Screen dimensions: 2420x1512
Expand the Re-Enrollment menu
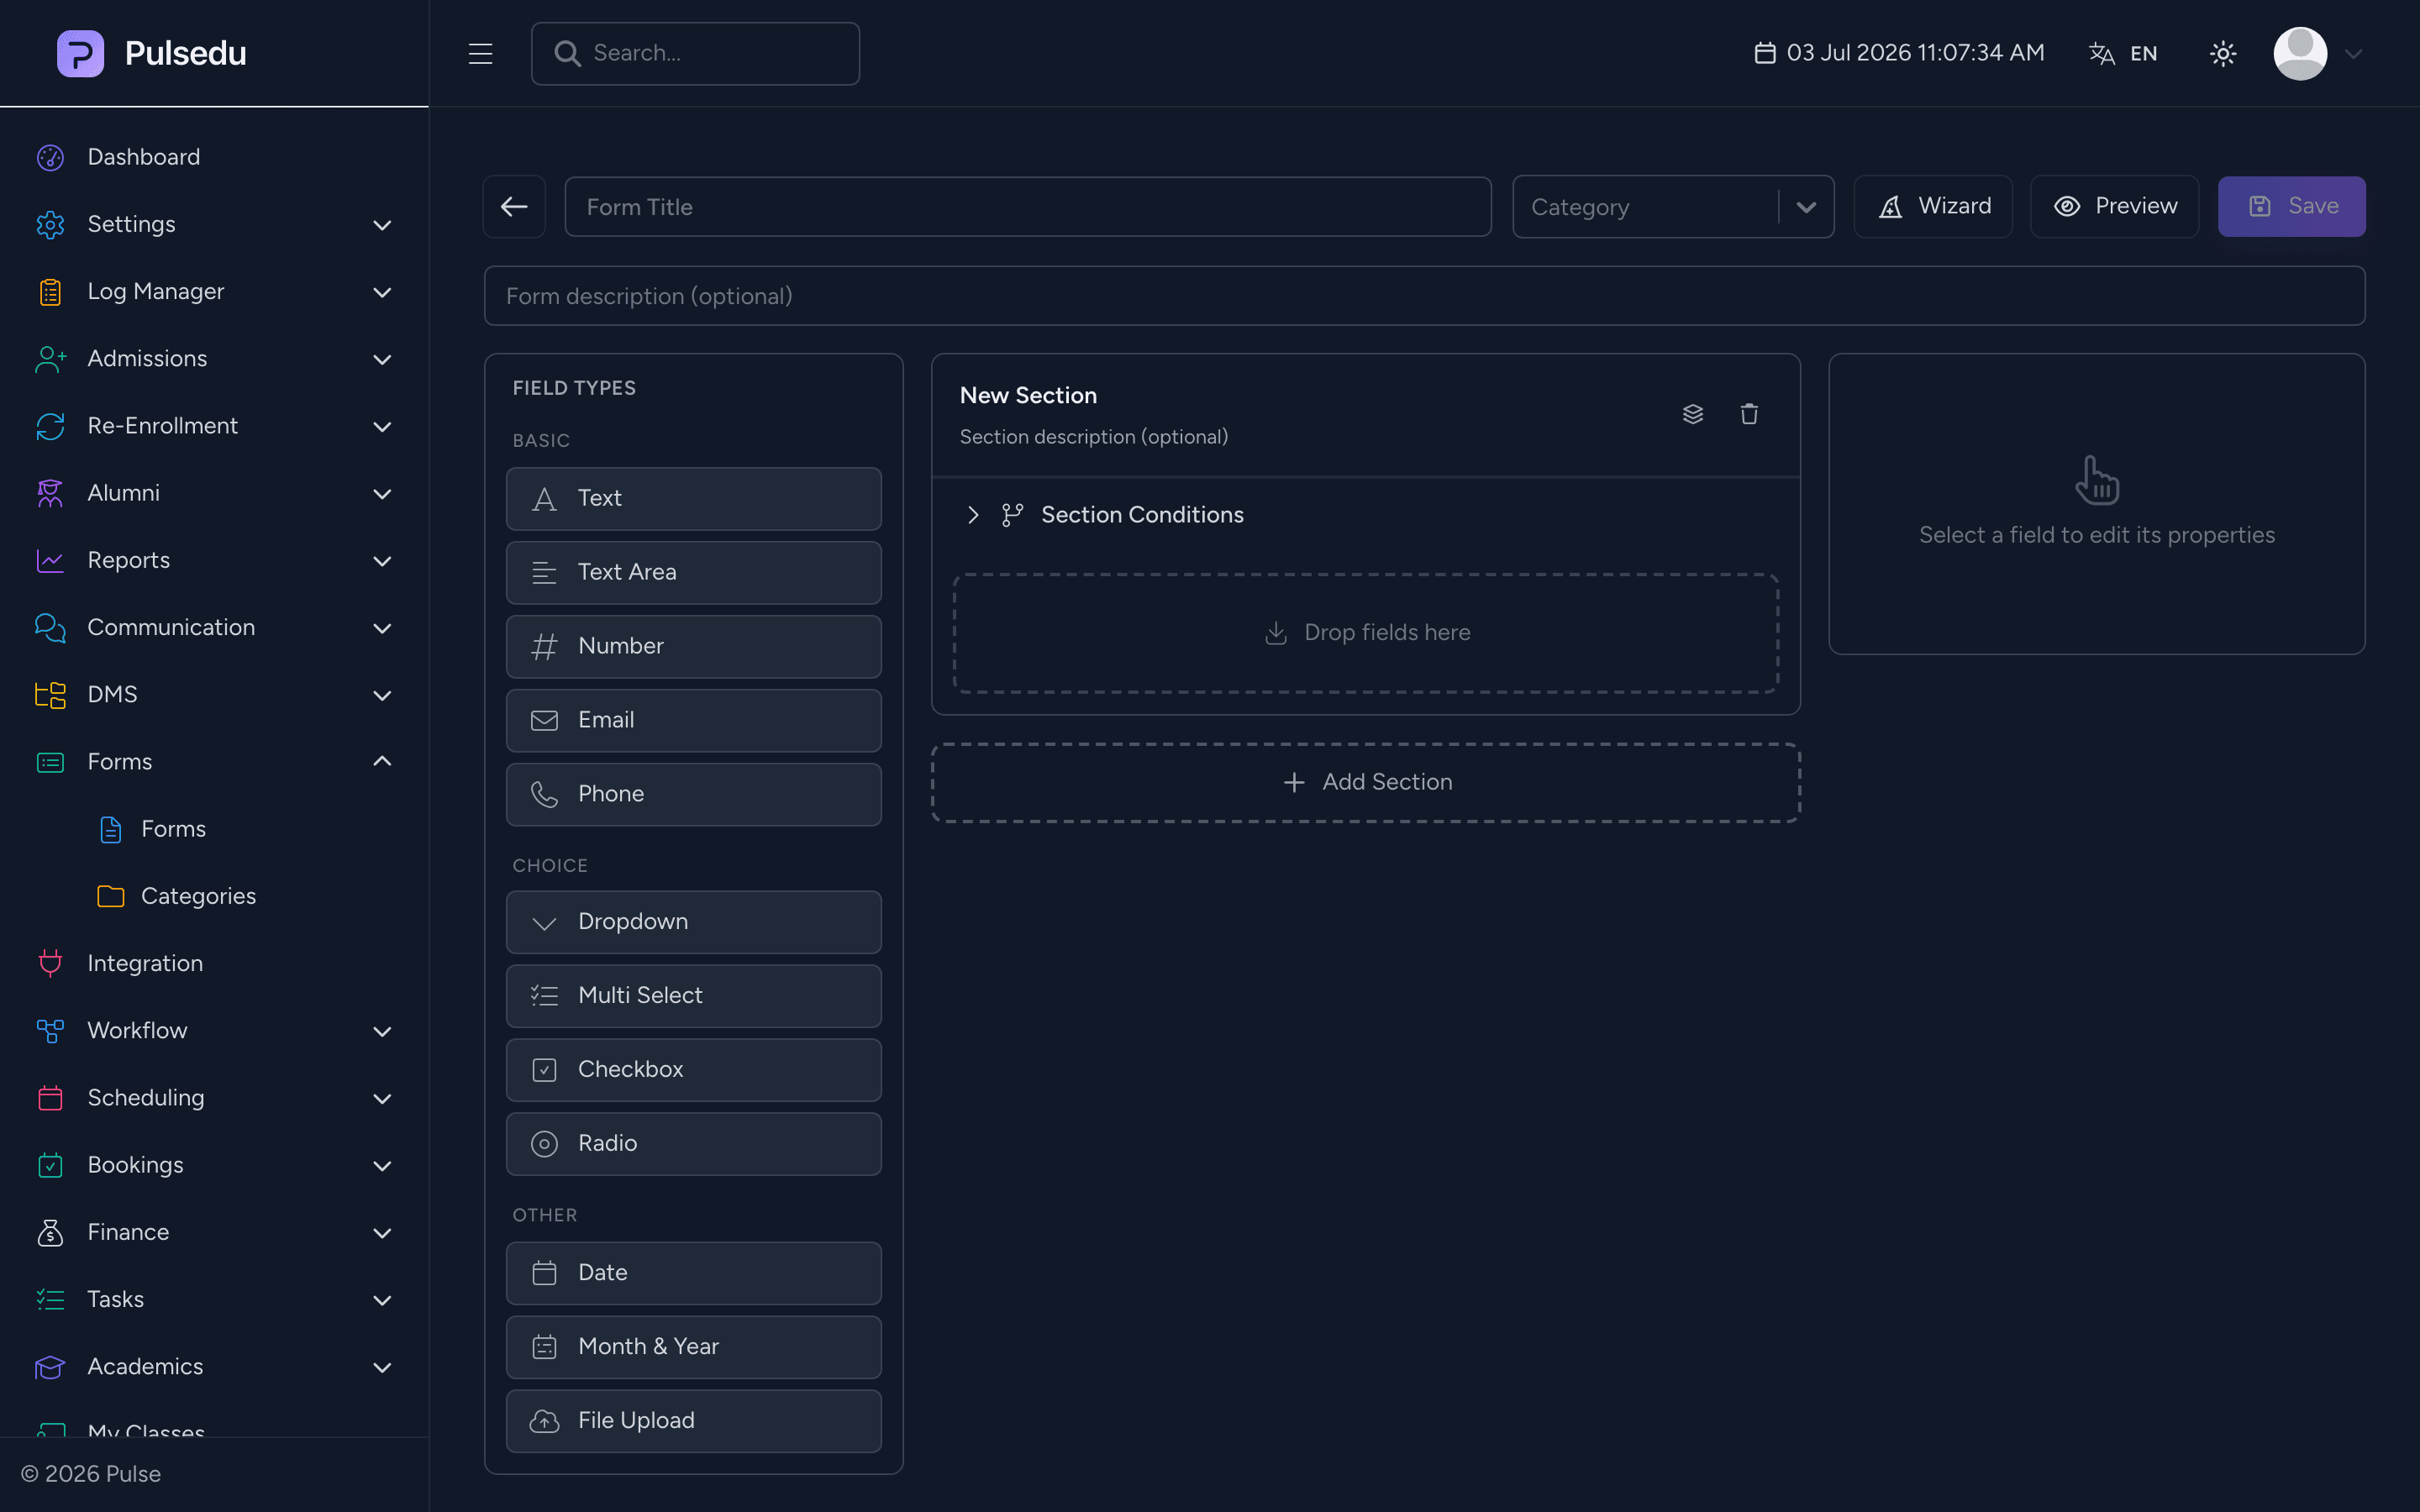click(x=214, y=426)
